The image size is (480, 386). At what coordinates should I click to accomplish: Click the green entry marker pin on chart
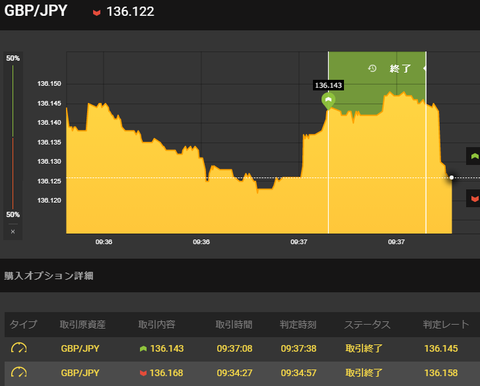pyautogui.click(x=328, y=101)
